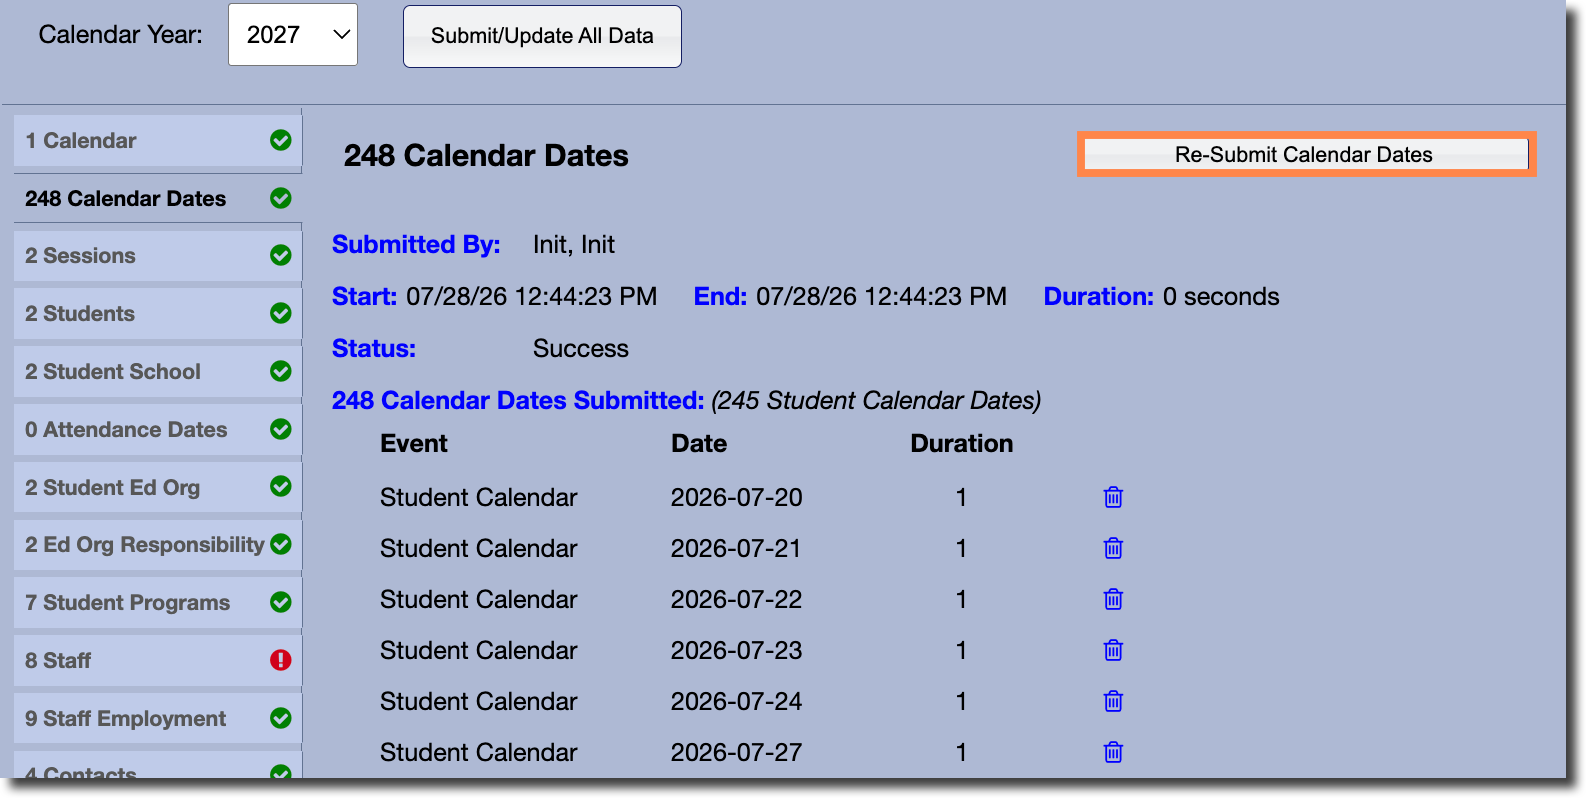Click Re-Submit Calendar Dates button
The width and height of the screenshot is (1586, 798).
[1306, 154]
